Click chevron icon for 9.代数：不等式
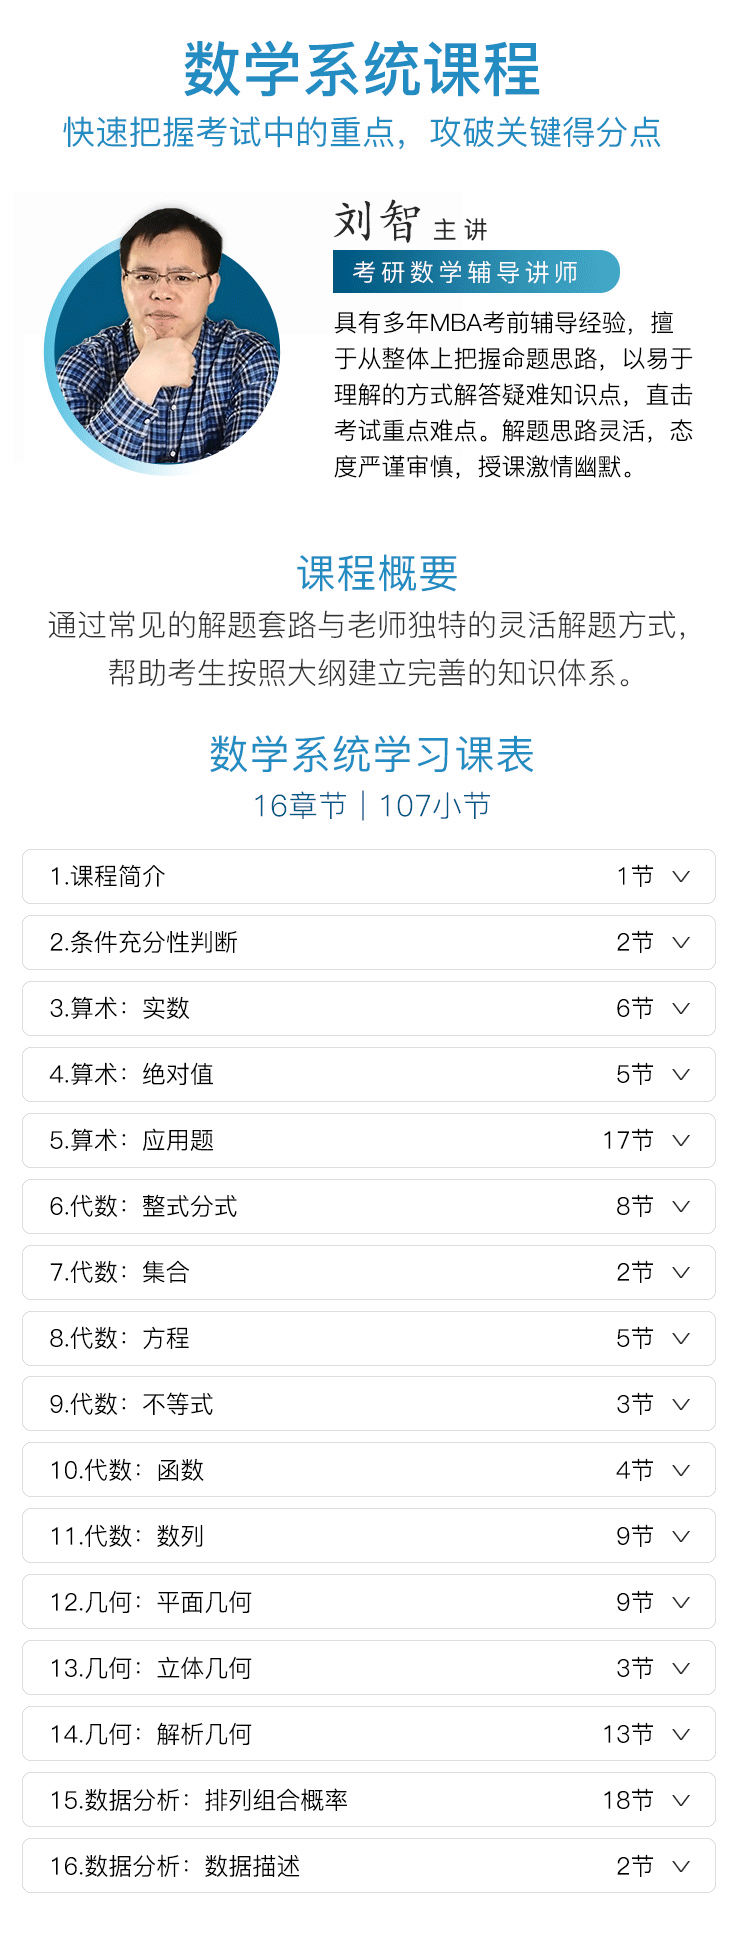The height and width of the screenshot is (1955, 750). point(681,1405)
